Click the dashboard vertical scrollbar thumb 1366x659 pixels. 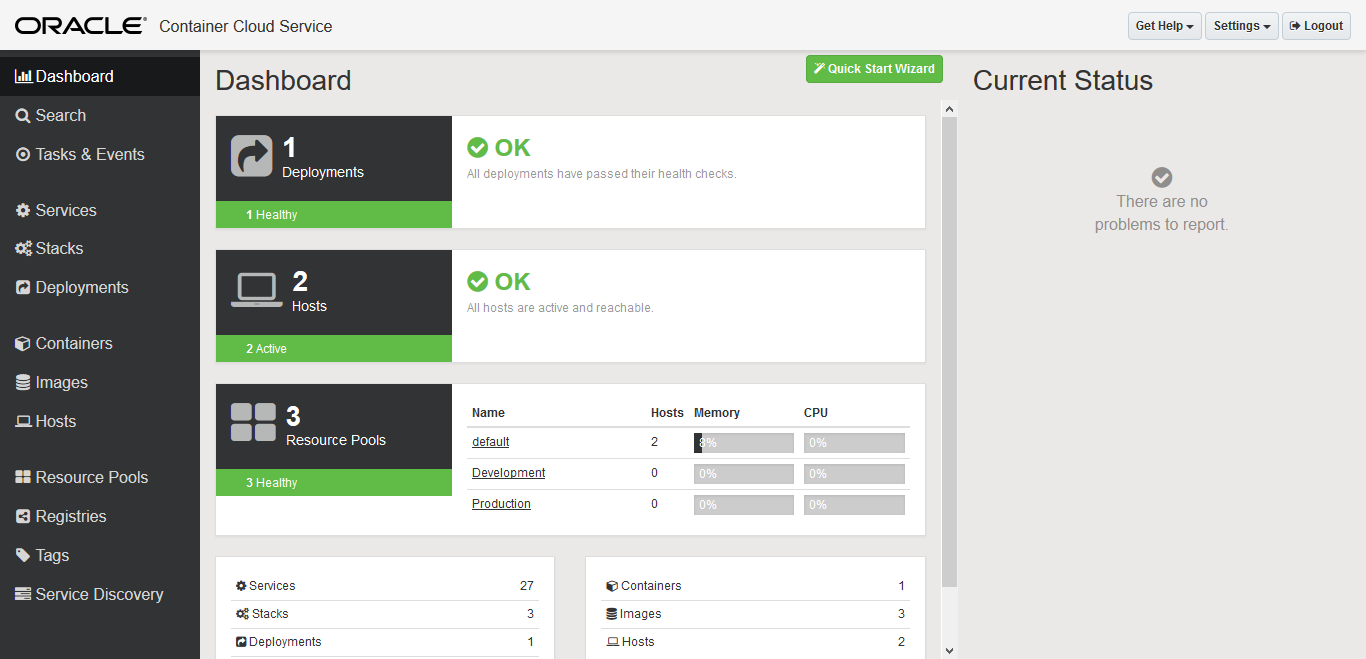click(949, 352)
